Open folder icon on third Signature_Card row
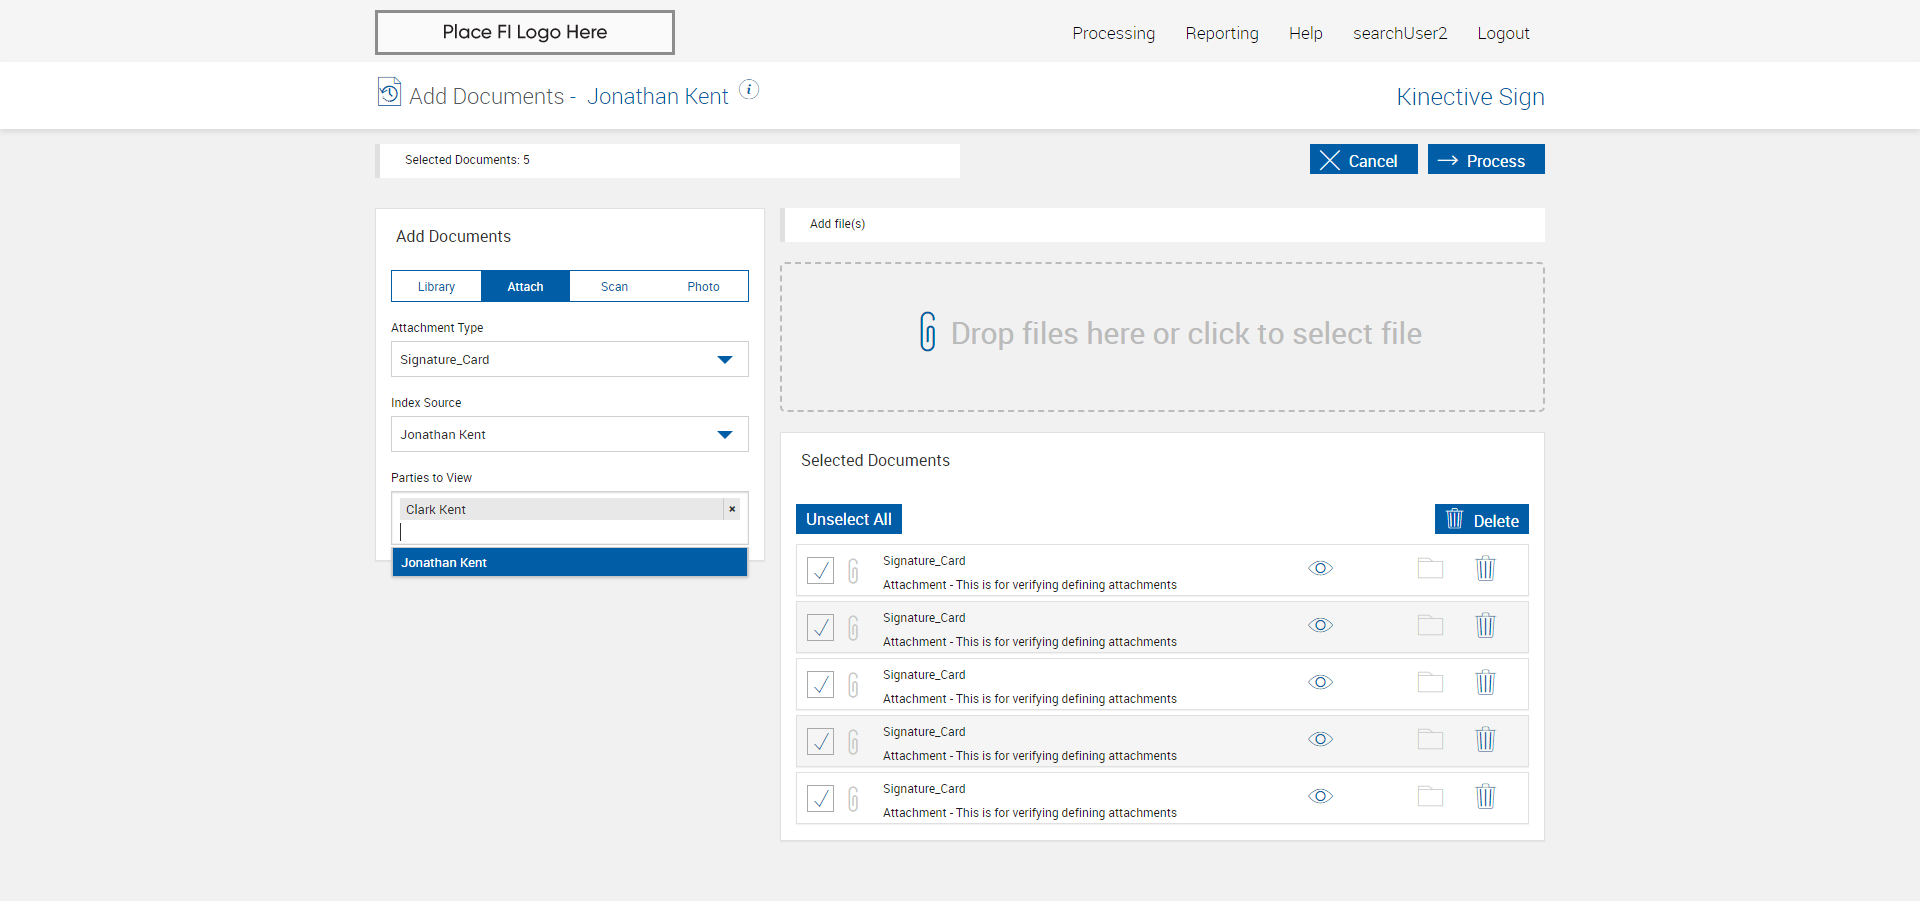 pos(1430,683)
